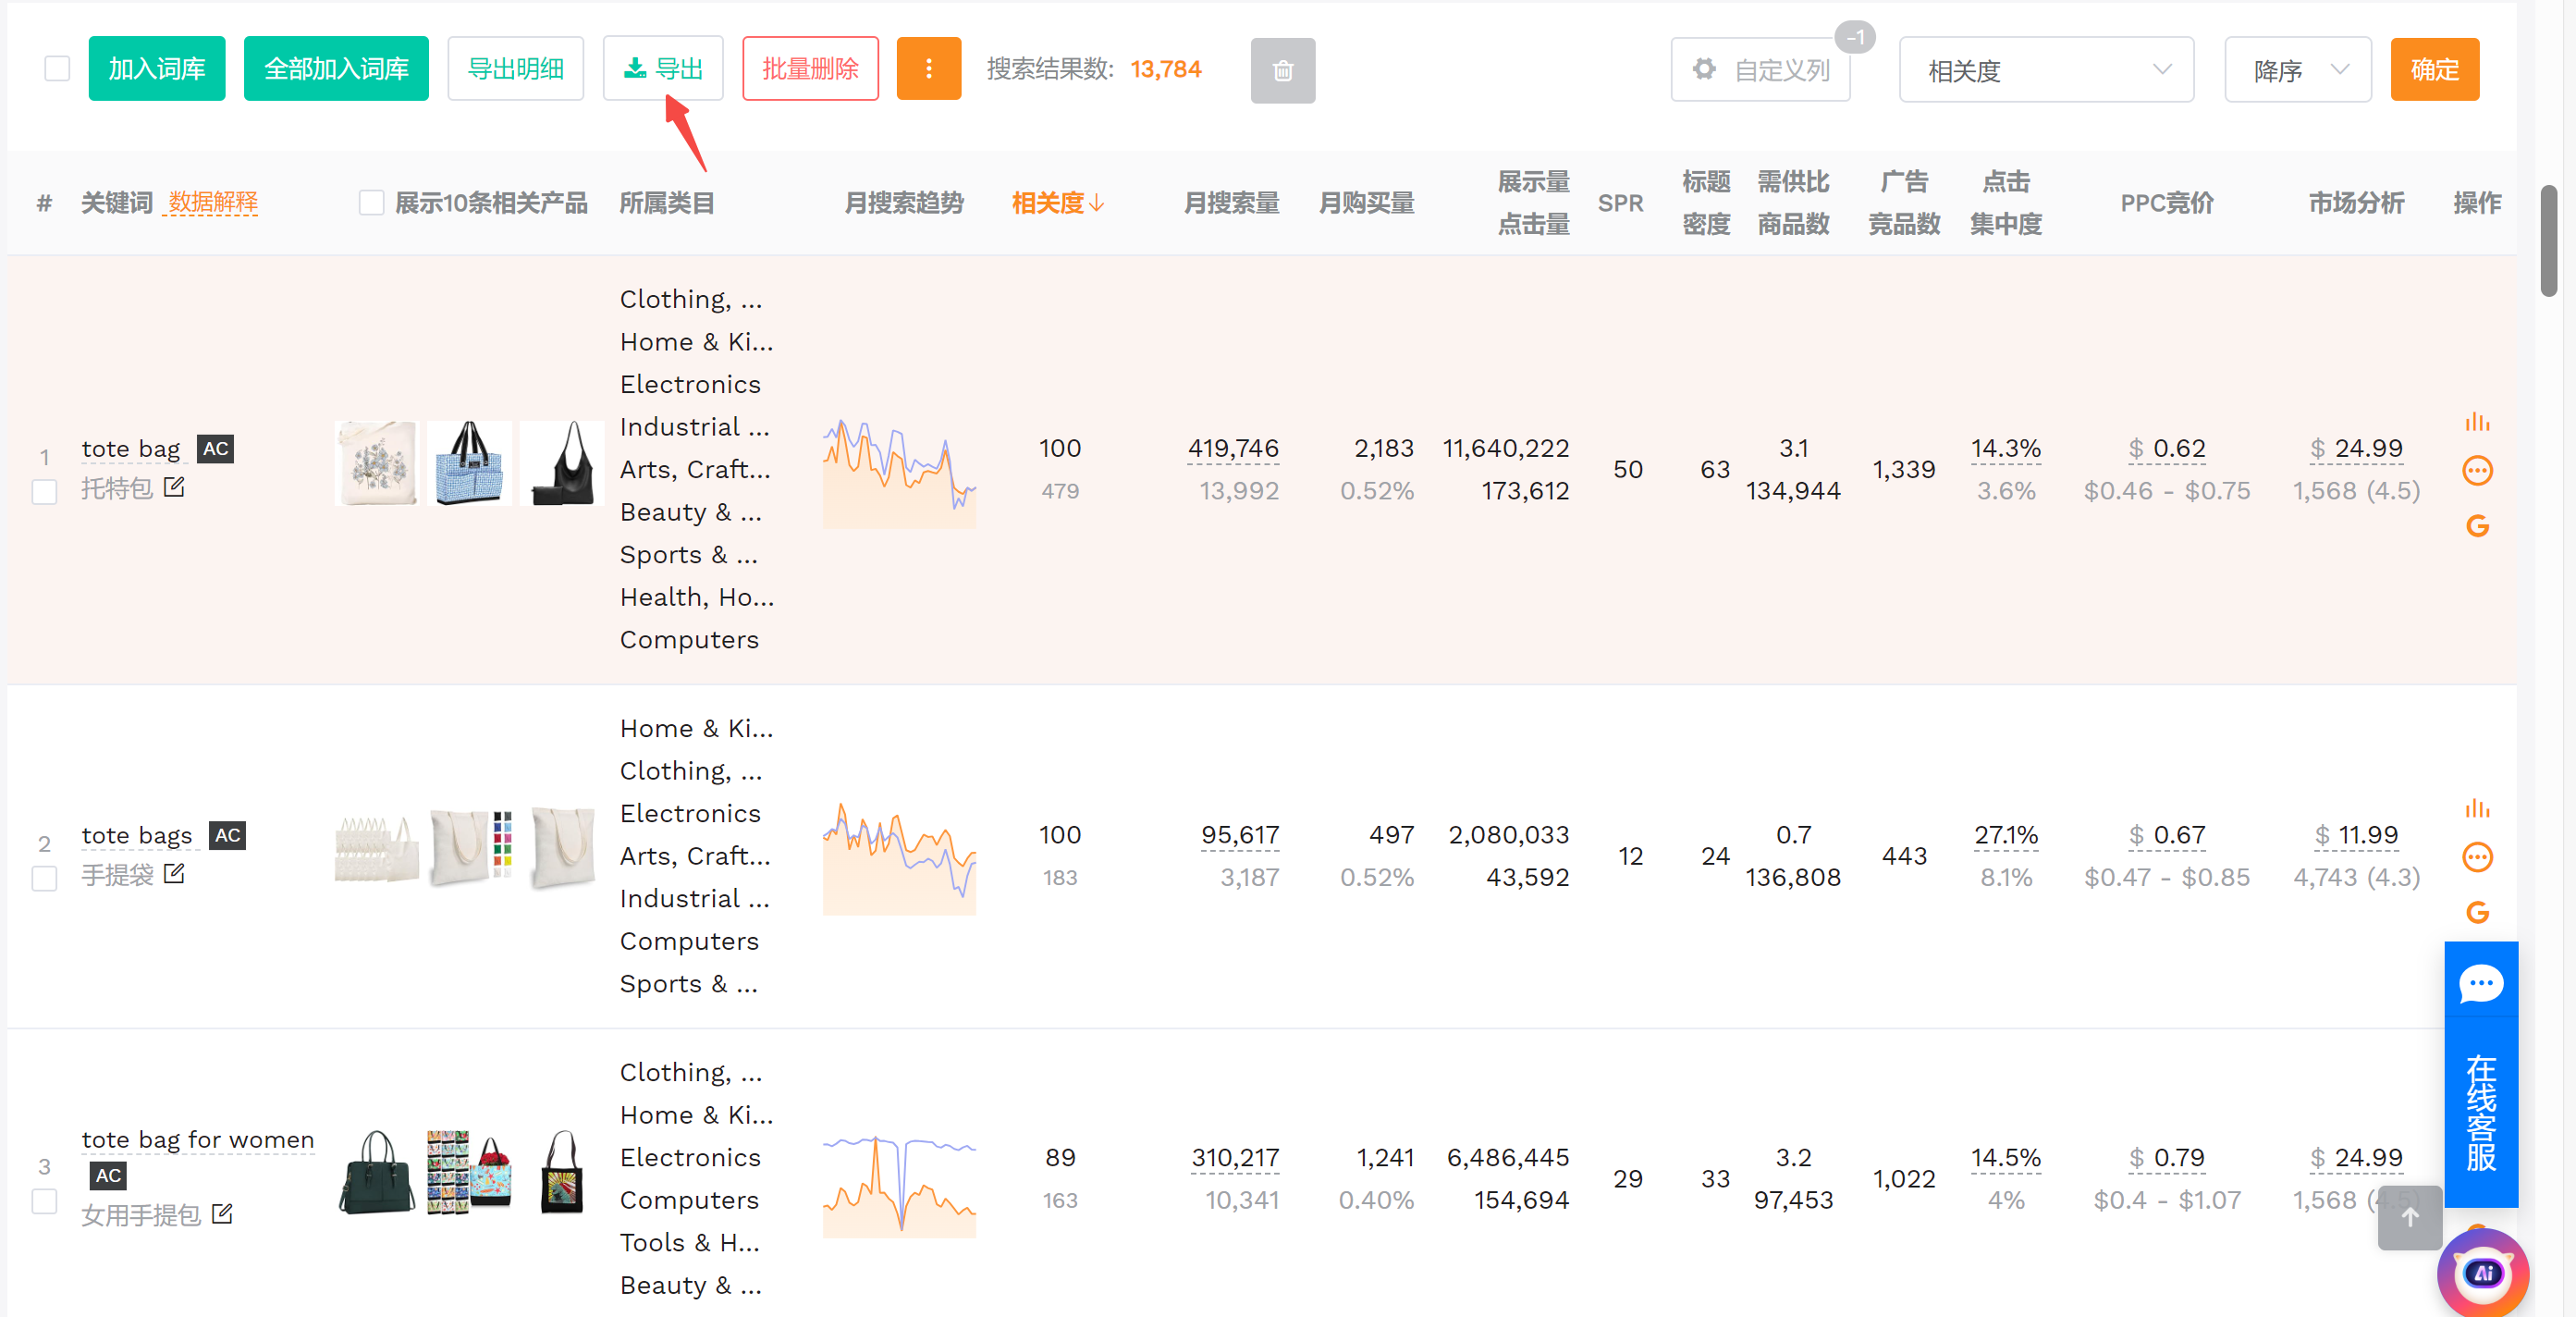This screenshot has width=2576, height=1317.
Task: Click the orange ellipsis circle for tote bags
Action: click(x=2477, y=857)
